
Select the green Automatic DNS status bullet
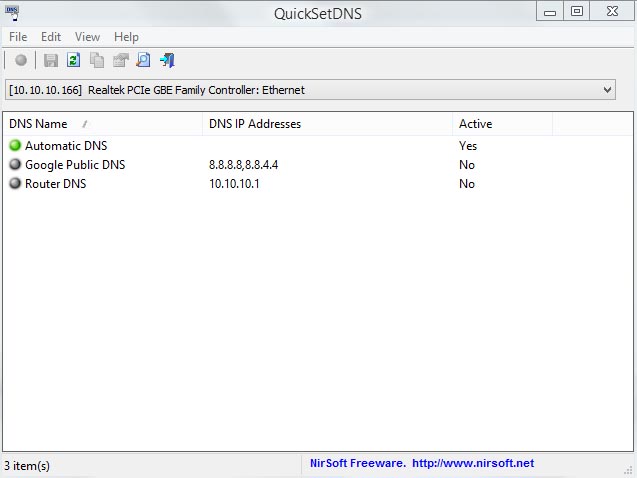pos(15,145)
